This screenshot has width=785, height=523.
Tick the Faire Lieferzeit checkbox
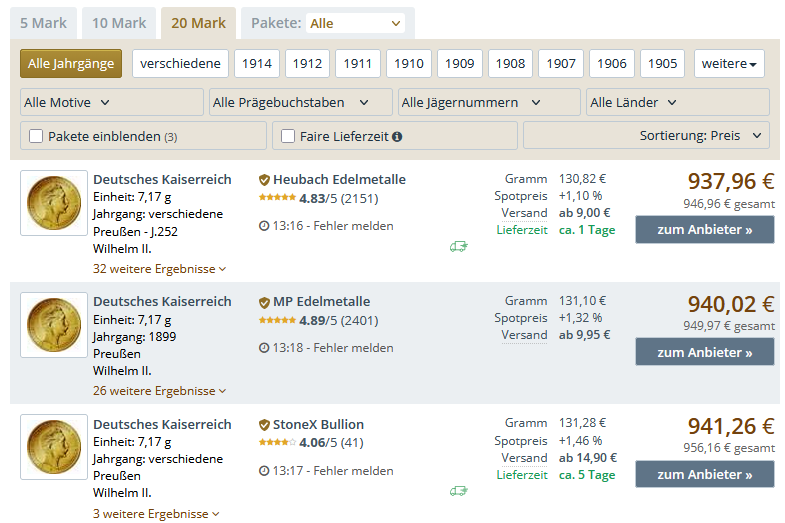[x=288, y=136]
